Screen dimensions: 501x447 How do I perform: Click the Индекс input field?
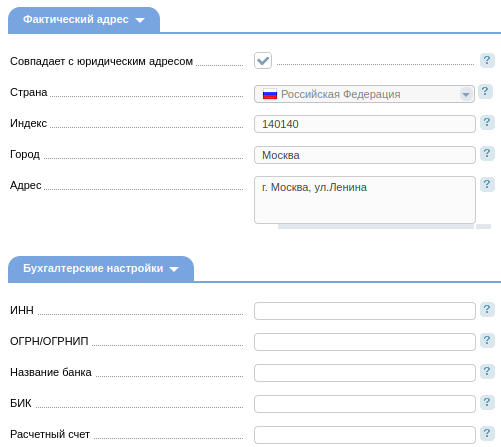pos(365,124)
